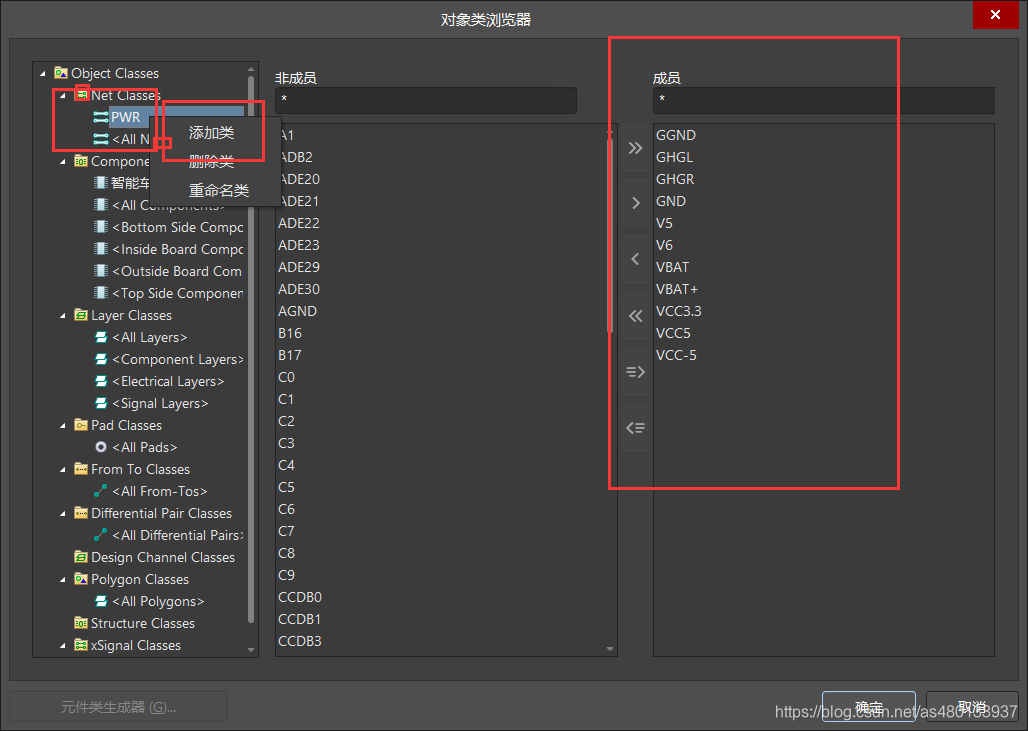1028x731 pixels.
Task: Click the 非成员 filter input field
Action: [425, 100]
